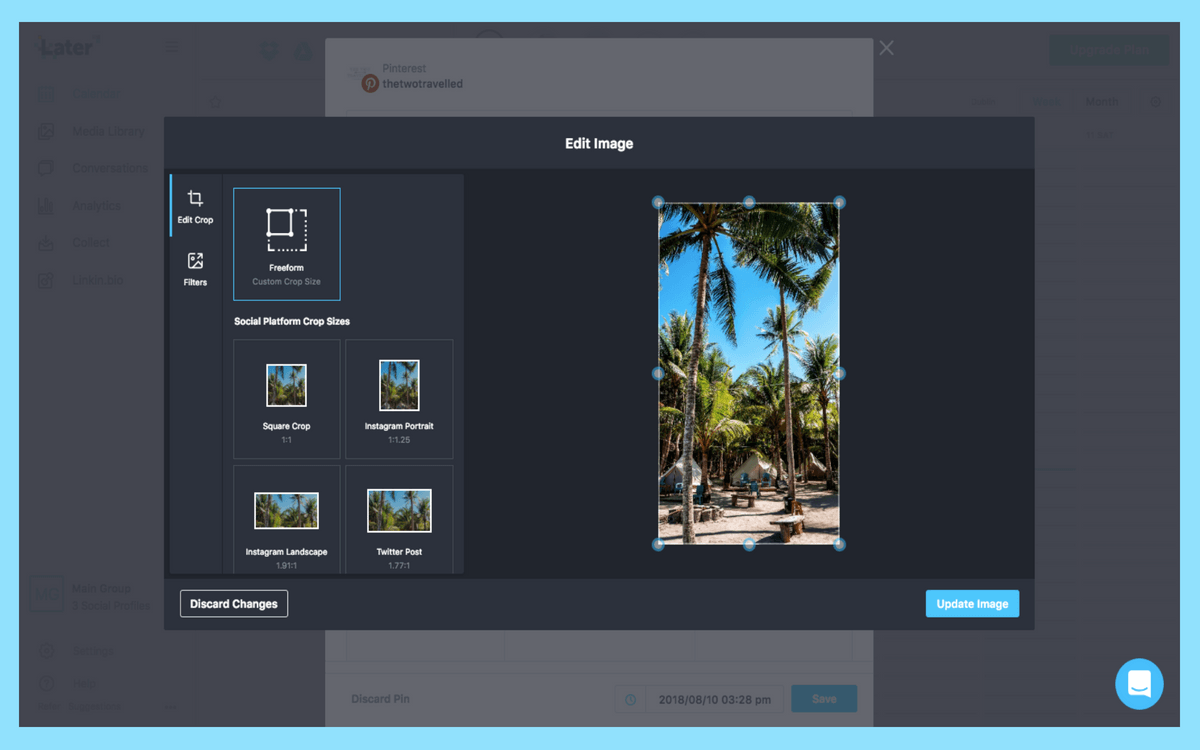
Task: Click the Pinterest profile icon for thetwotravelled
Action: pyautogui.click(x=370, y=84)
